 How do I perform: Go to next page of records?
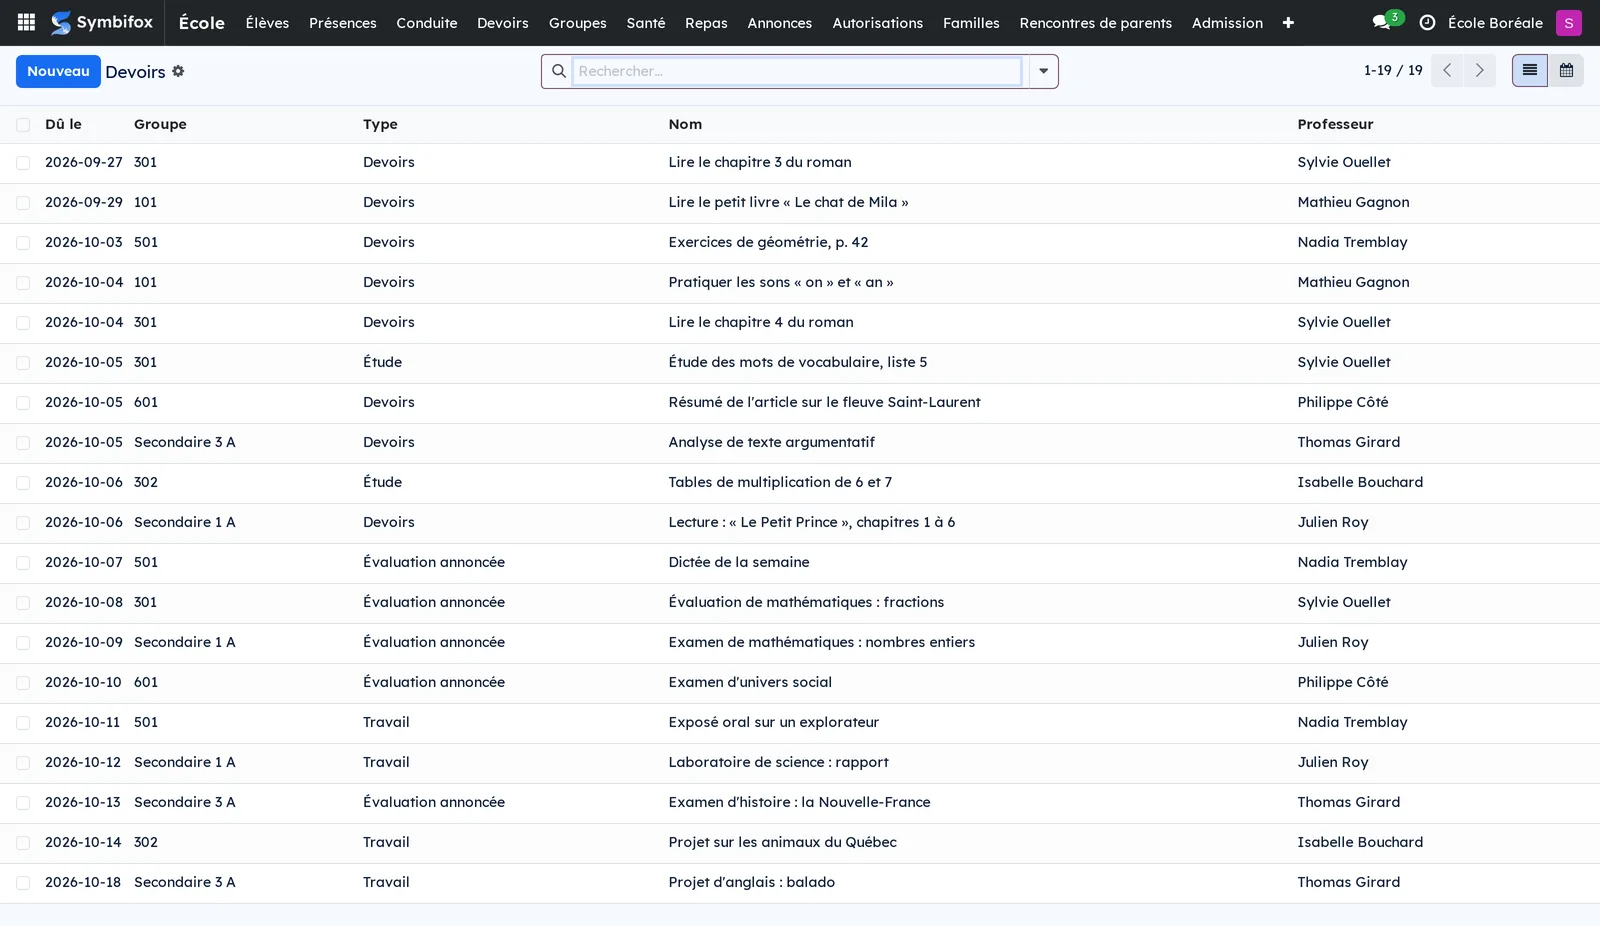pos(1479,71)
